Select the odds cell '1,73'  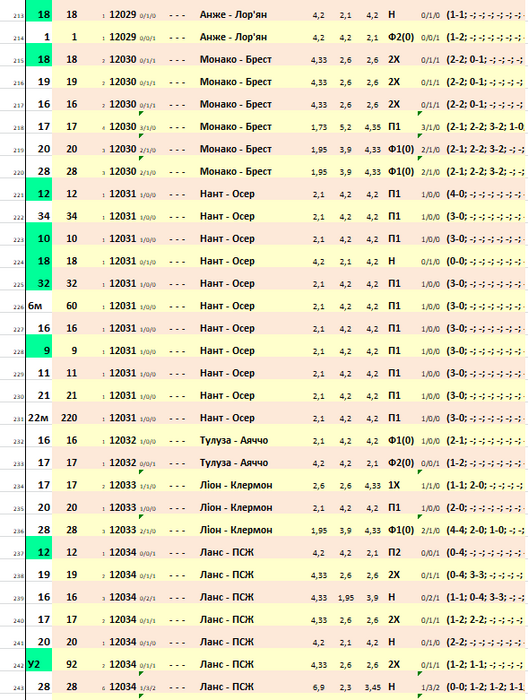pos(319,127)
